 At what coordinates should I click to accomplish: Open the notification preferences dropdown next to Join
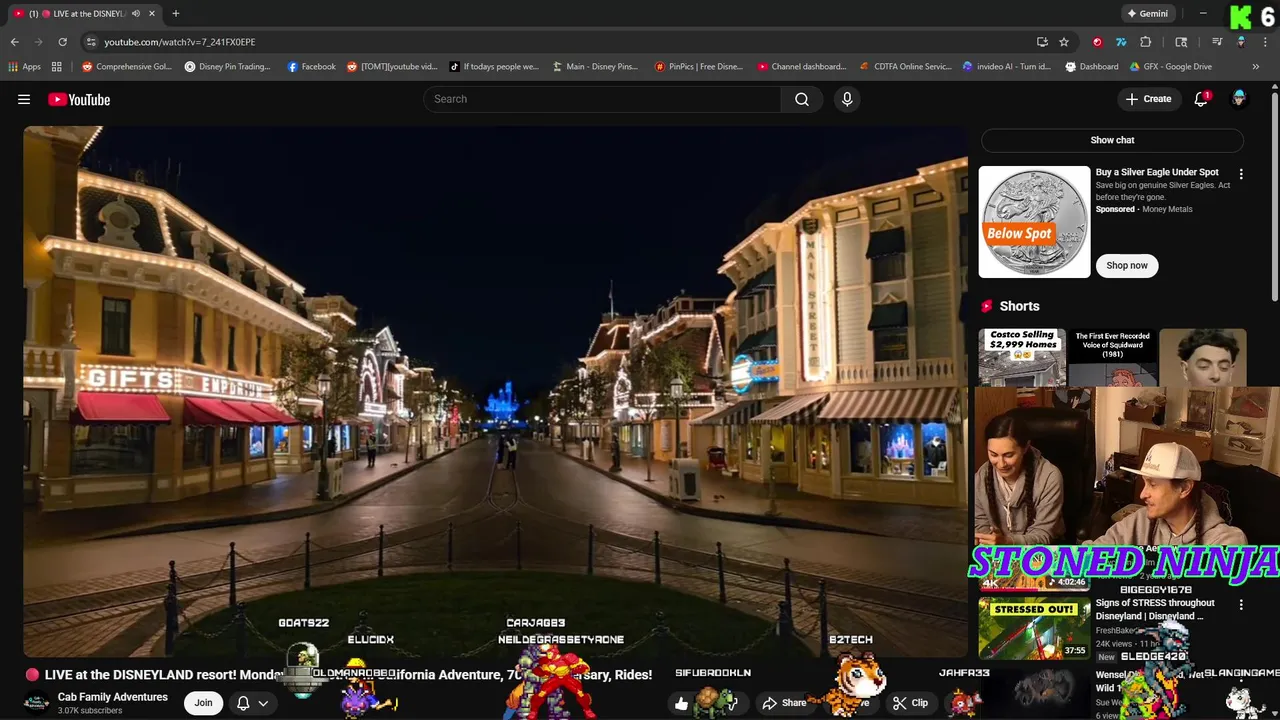252,703
